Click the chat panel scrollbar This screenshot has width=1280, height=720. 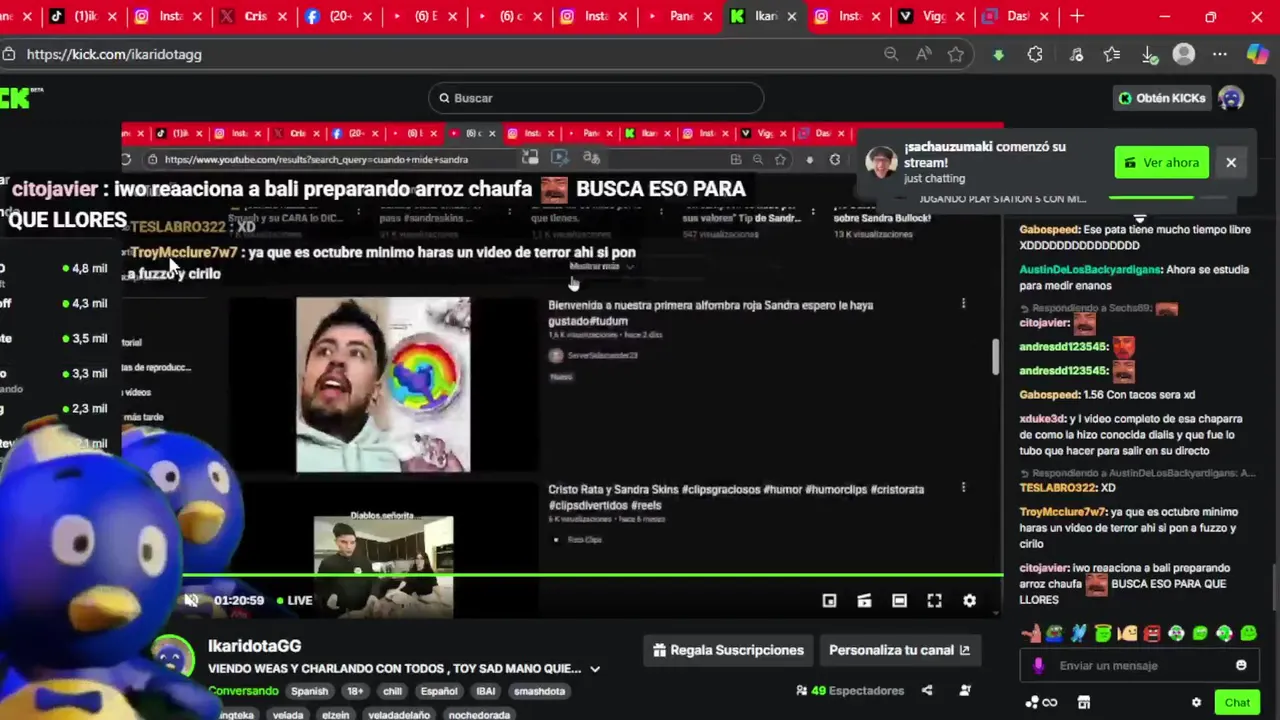click(1274, 585)
